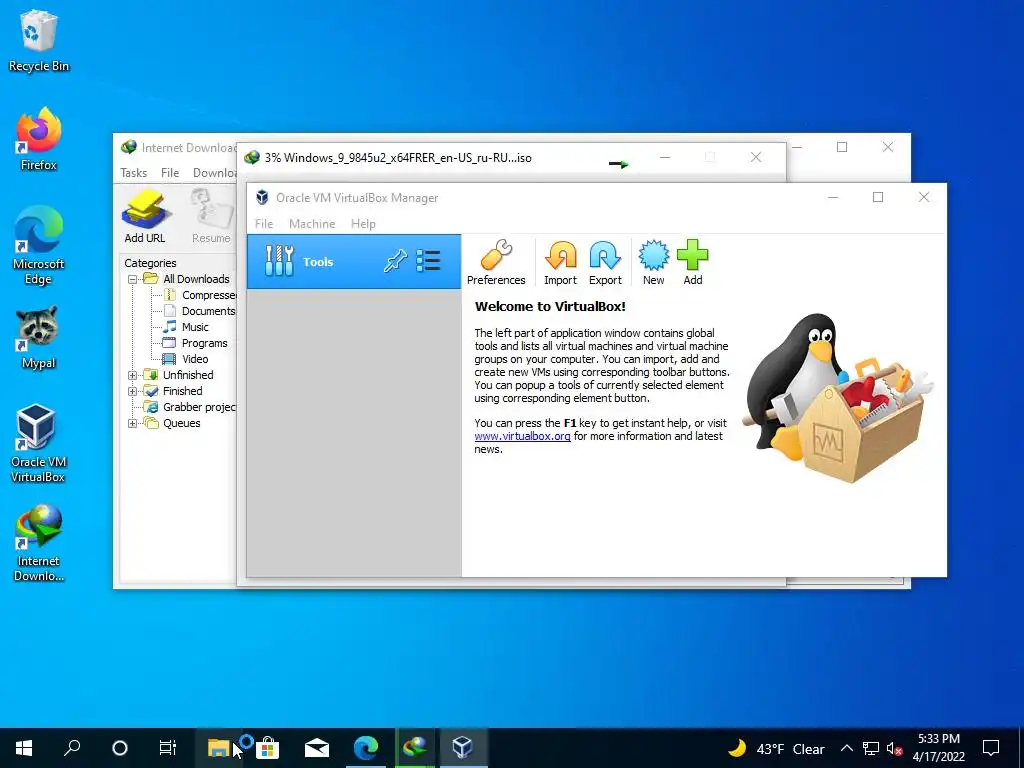Viewport: 1024px width, 768px height.
Task: Expand the Unfinished category
Action: click(x=133, y=375)
